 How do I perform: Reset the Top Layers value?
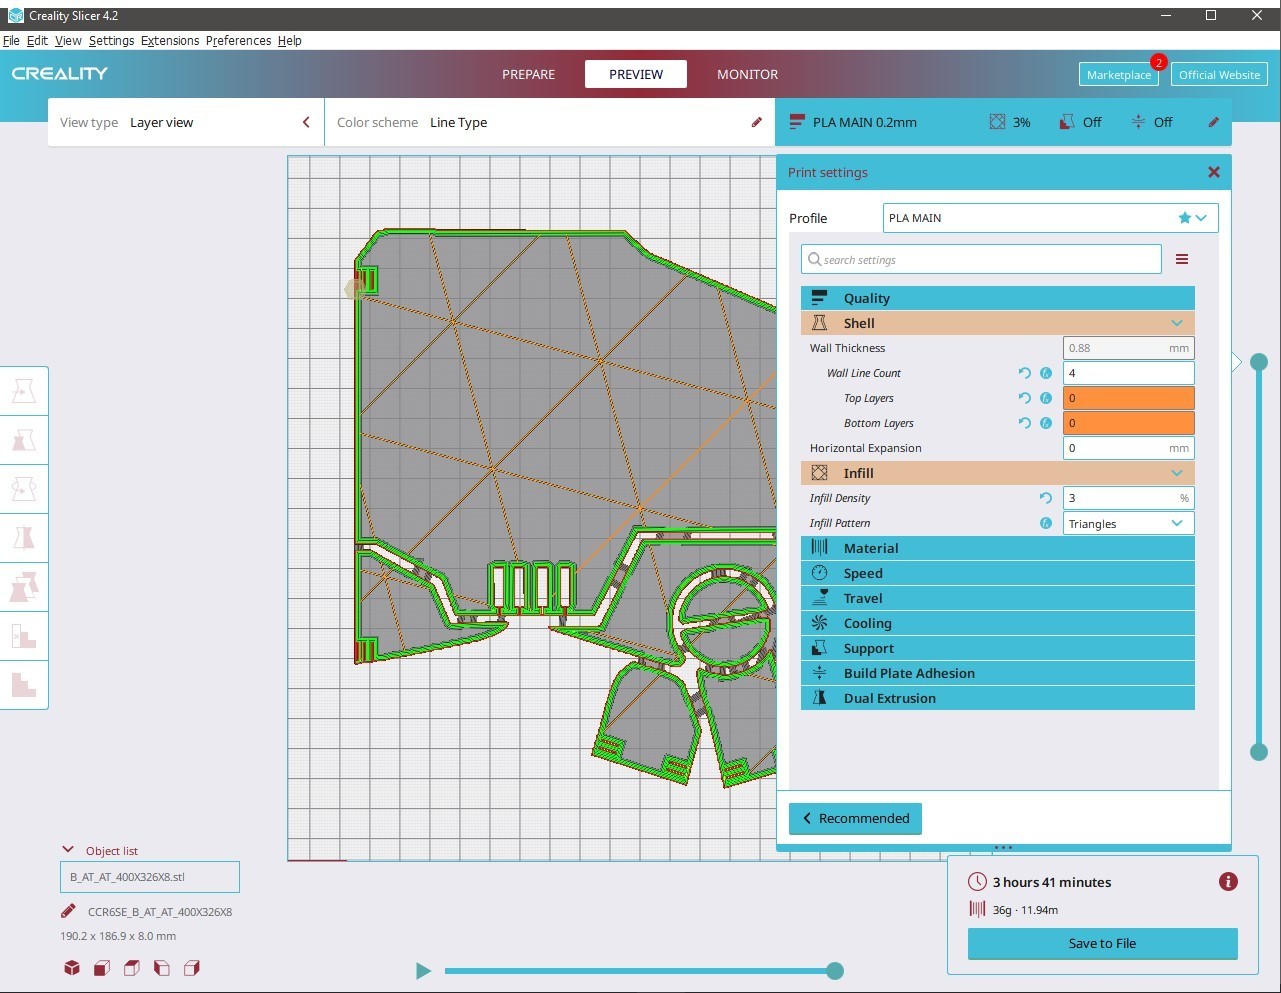[1024, 398]
